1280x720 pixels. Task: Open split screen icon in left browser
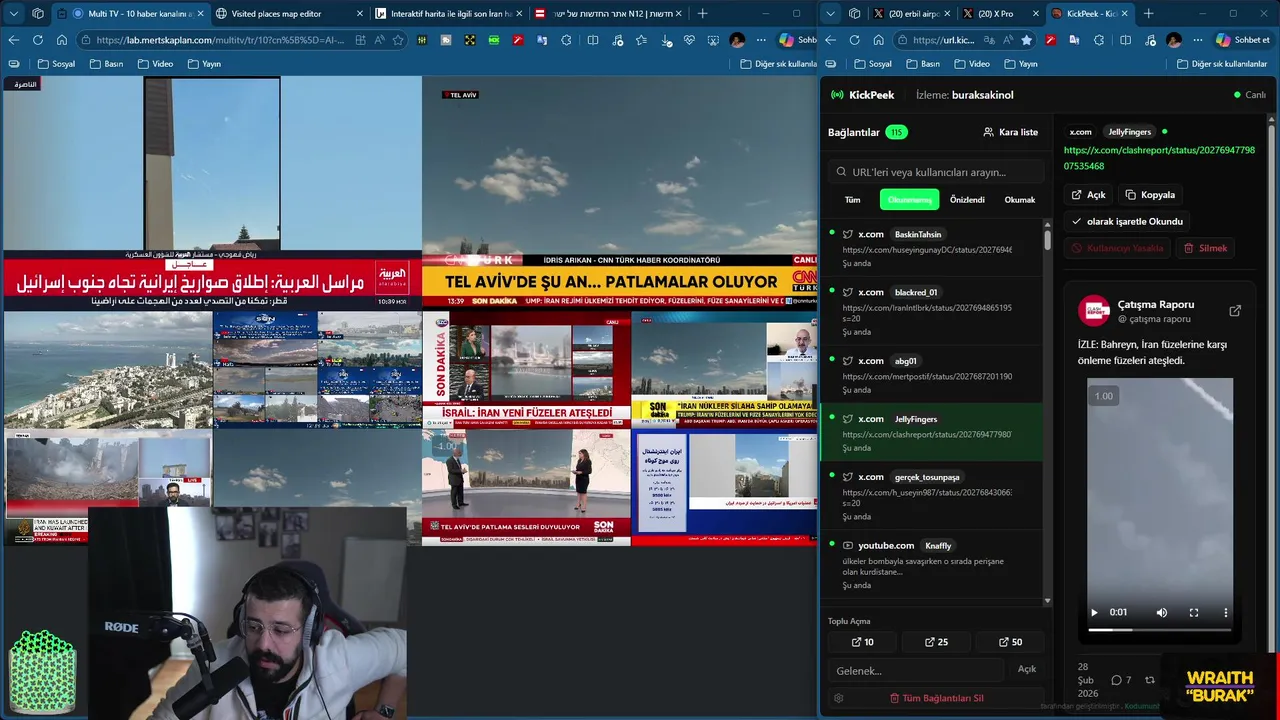coord(593,40)
